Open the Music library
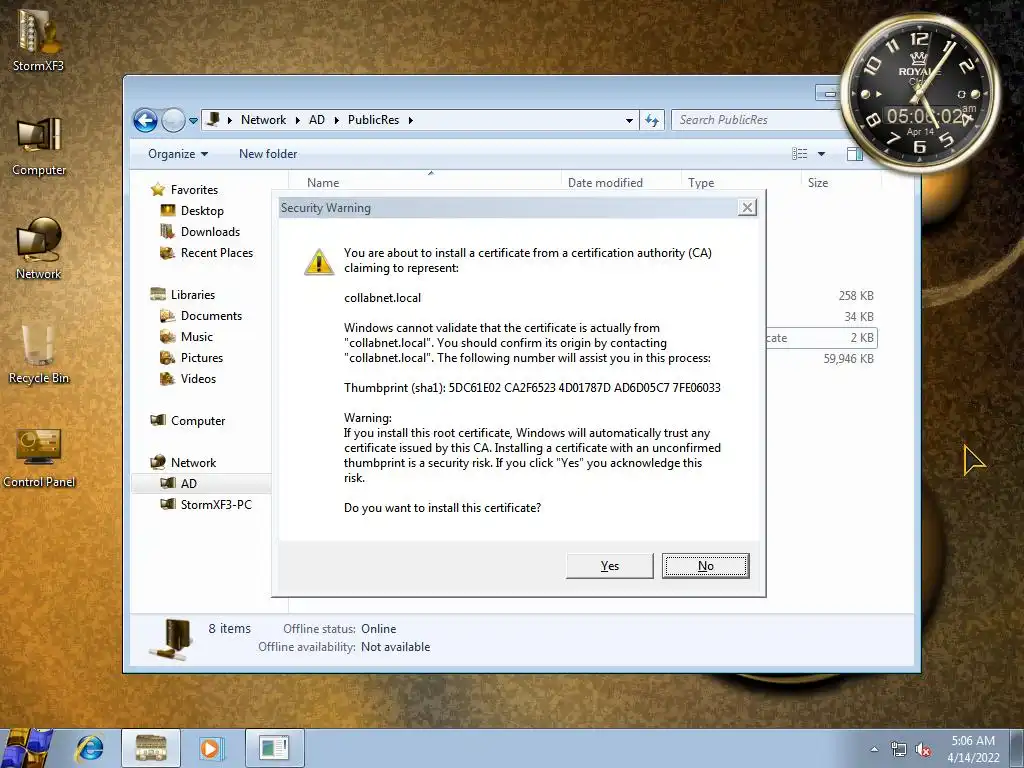This screenshot has width=1024, height=768. click(x=197, y=336)
